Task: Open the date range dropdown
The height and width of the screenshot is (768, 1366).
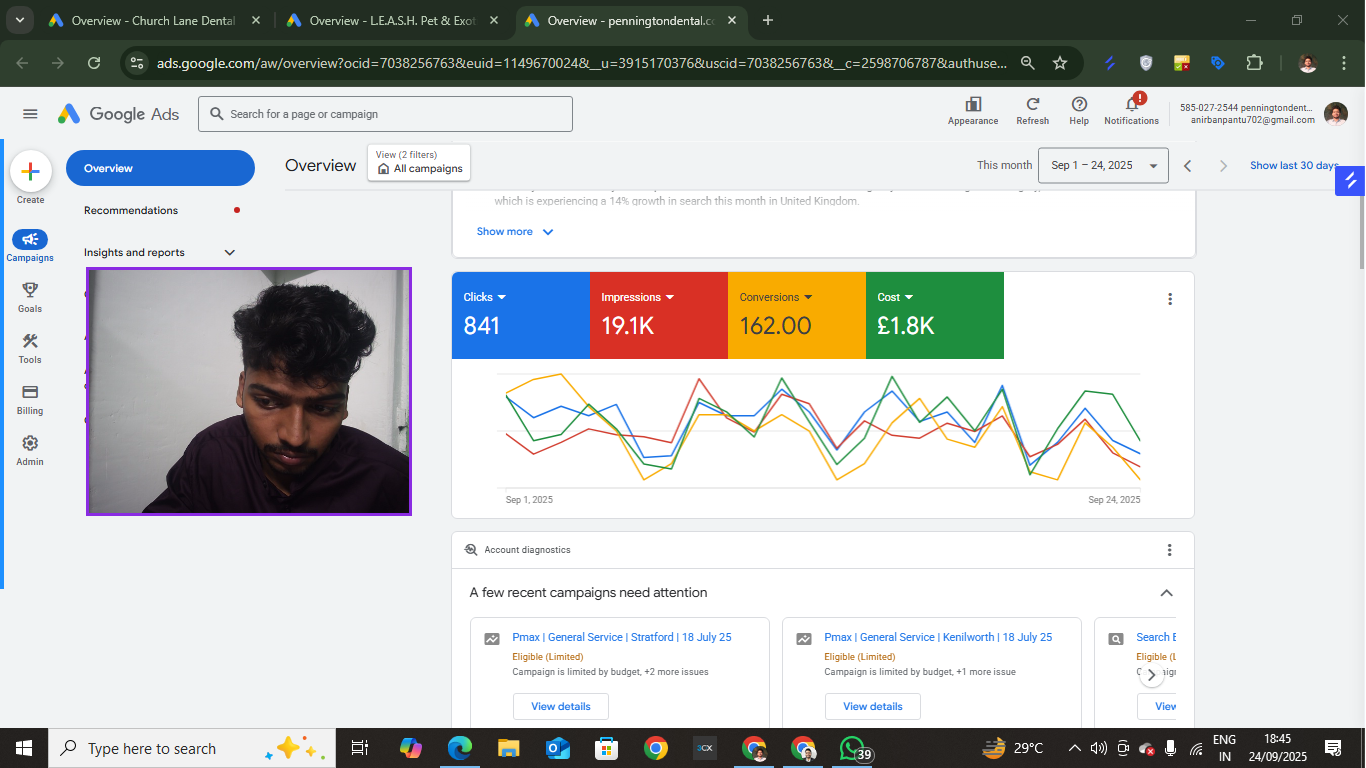Action: click(x=1103, y=166)
